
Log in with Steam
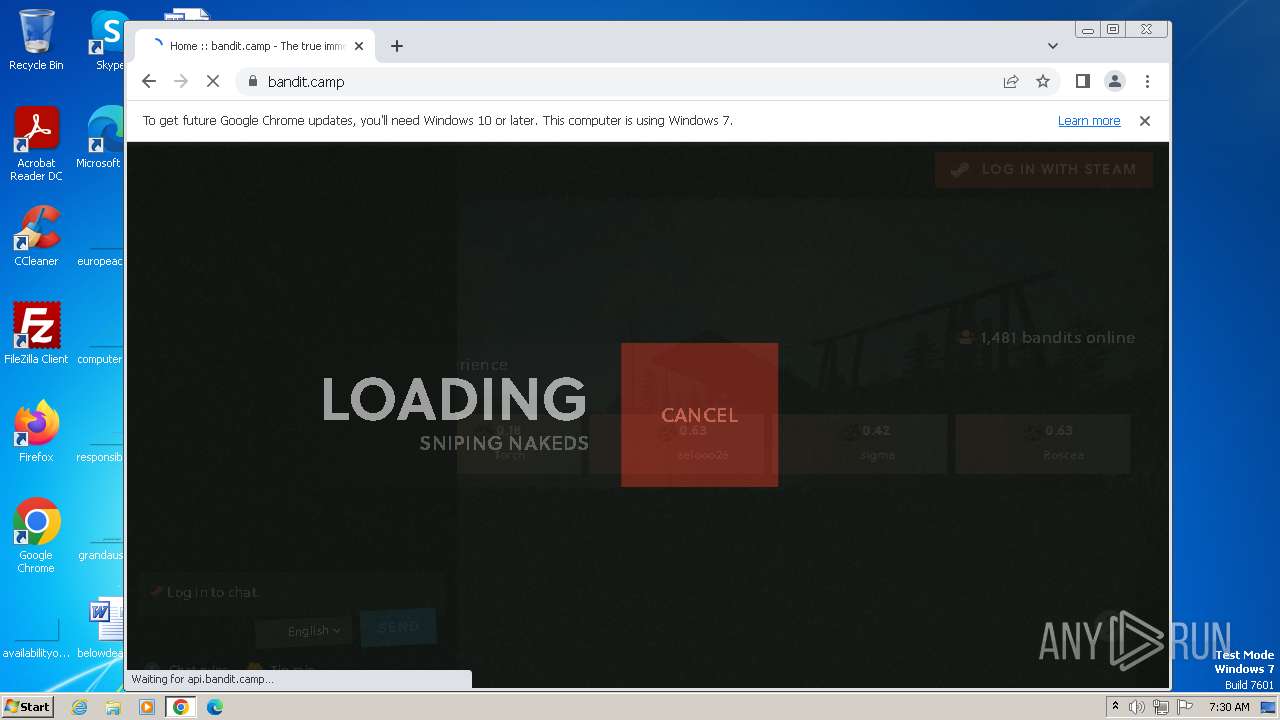1044,169
